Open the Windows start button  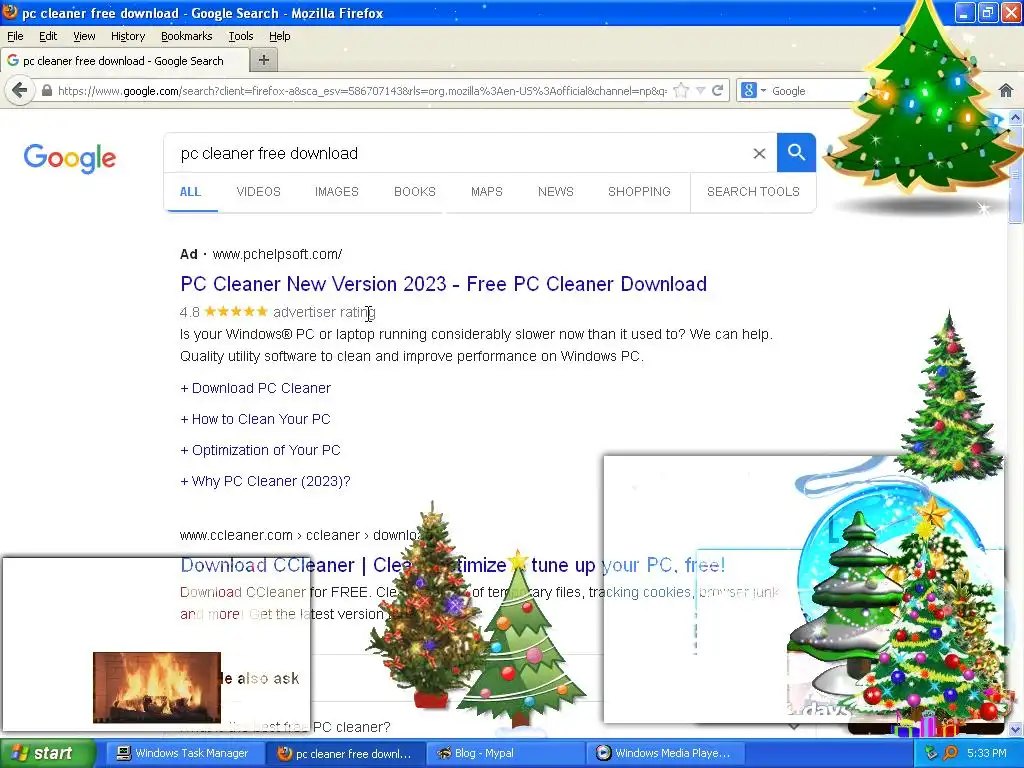(47, 754)
